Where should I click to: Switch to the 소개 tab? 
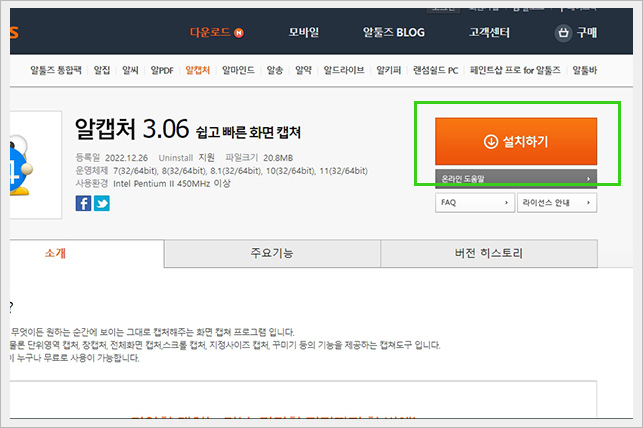(x=87, y=253)
